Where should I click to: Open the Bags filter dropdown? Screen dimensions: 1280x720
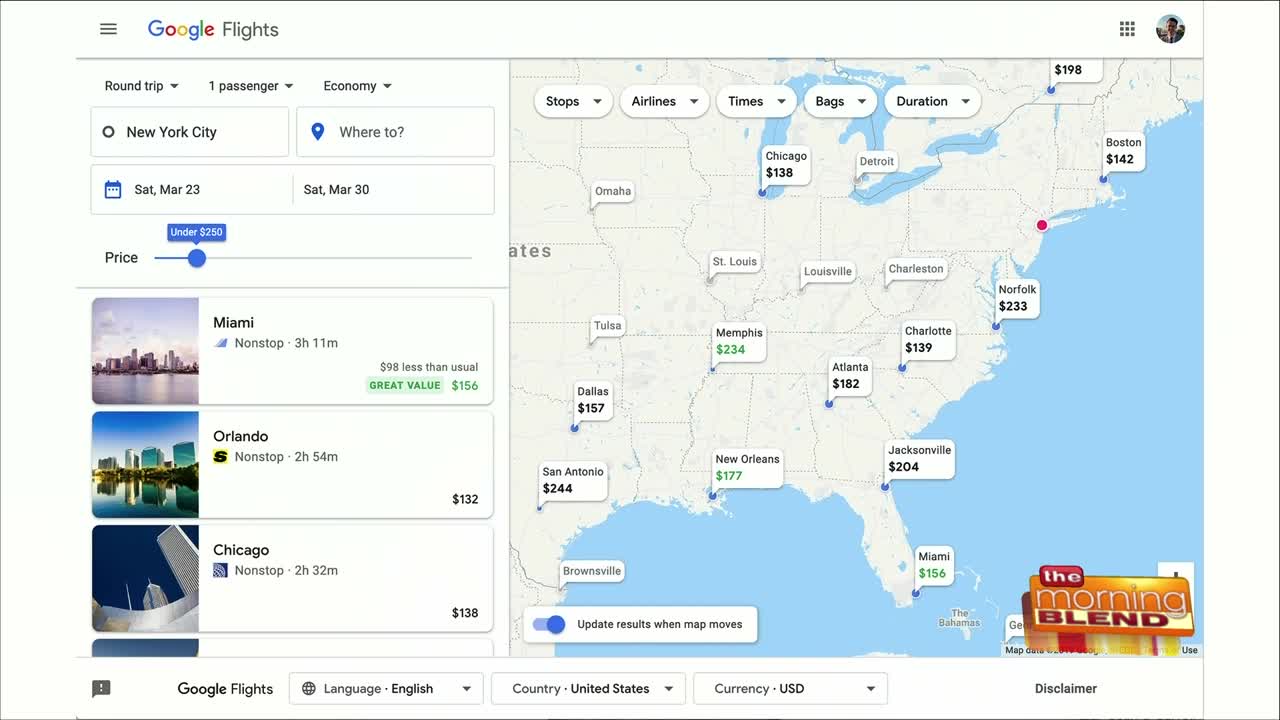[840, 101]
